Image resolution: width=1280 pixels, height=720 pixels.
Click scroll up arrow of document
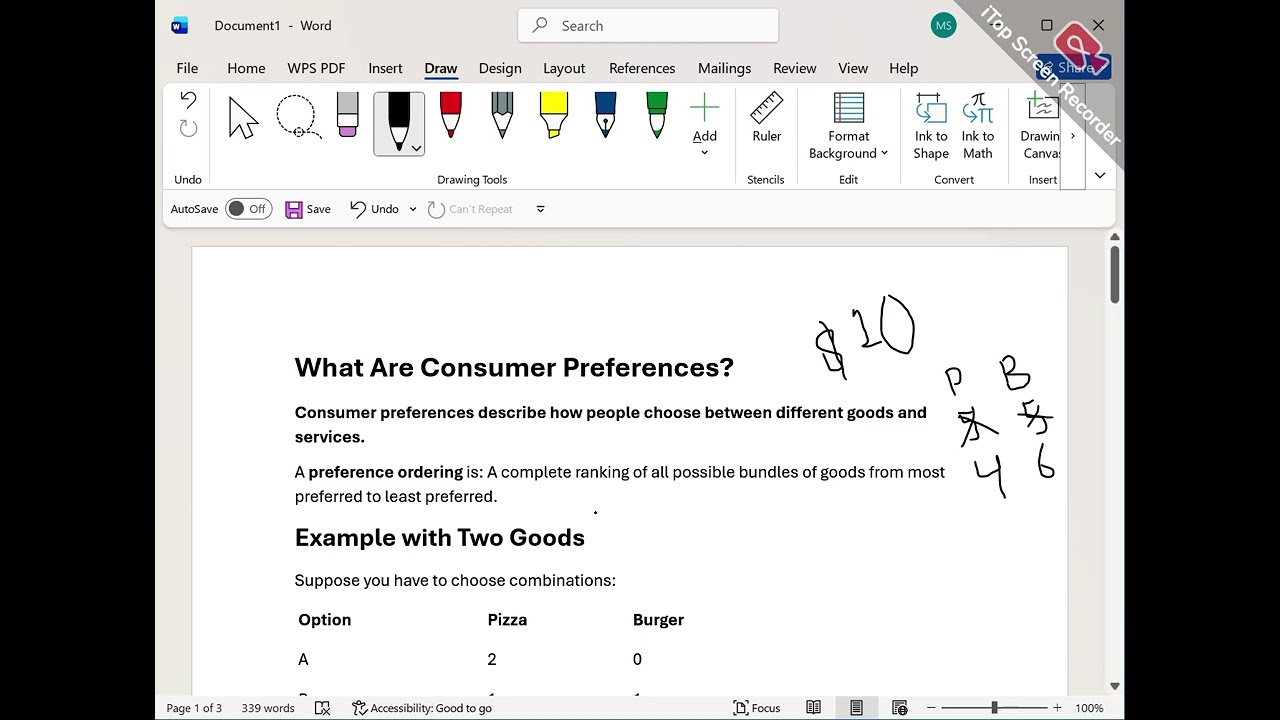[1115, 237]
